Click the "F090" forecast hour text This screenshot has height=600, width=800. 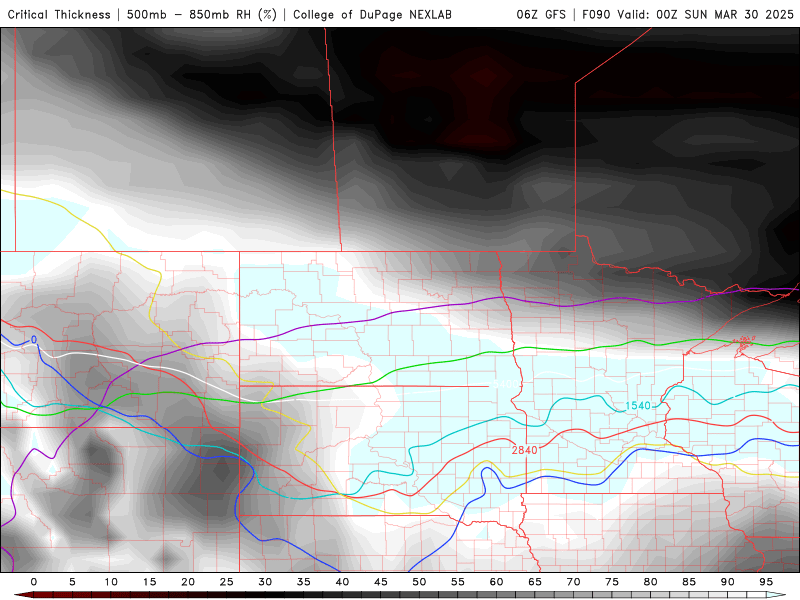coord(596,14)
